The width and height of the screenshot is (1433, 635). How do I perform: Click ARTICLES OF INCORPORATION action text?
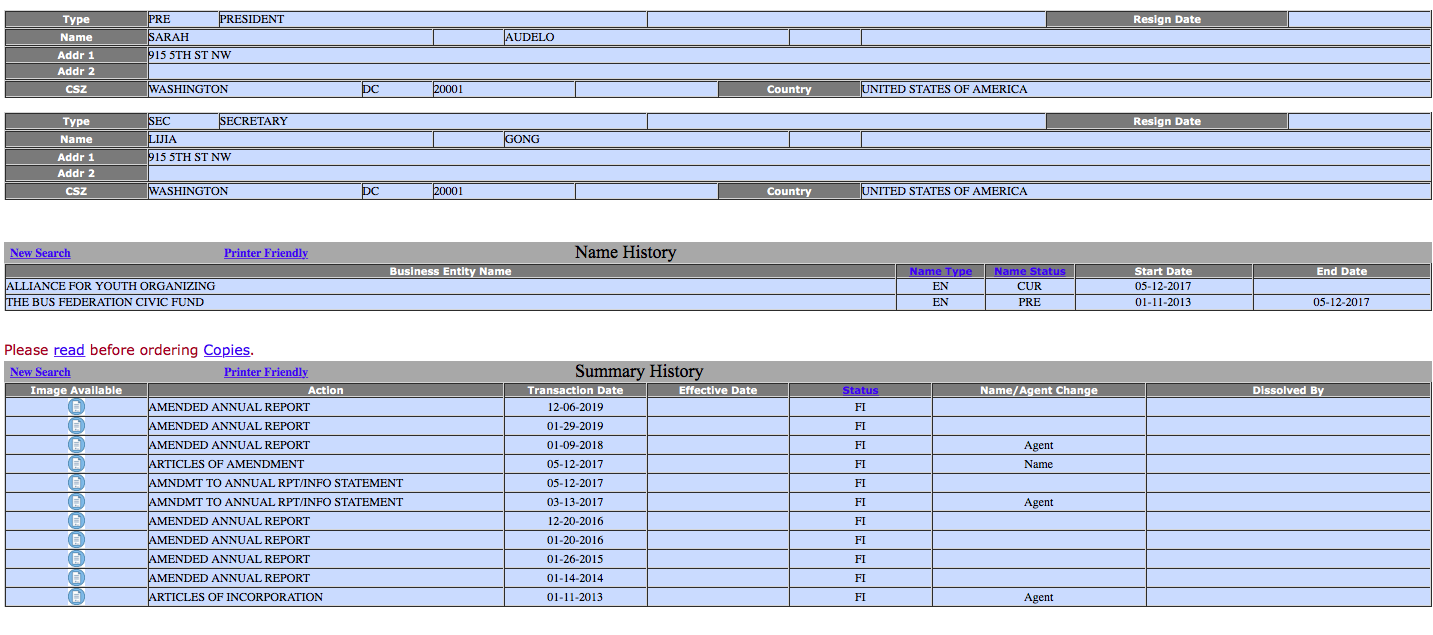tap(236, 597)
